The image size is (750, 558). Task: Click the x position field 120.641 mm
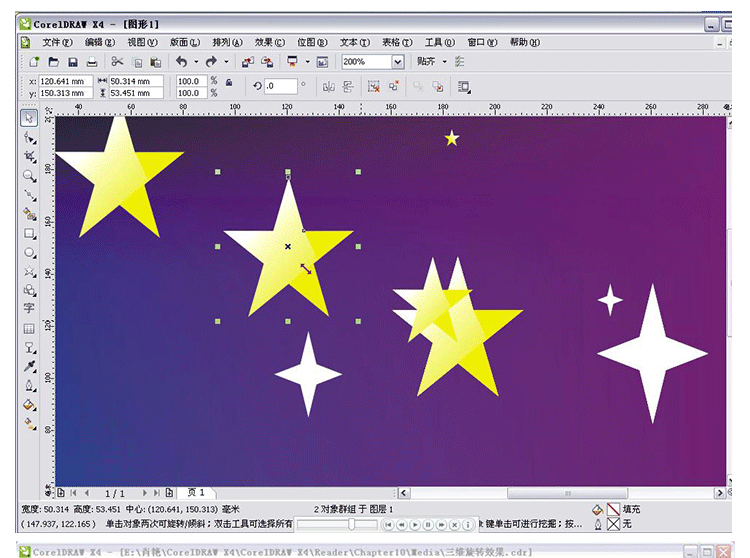66,81
